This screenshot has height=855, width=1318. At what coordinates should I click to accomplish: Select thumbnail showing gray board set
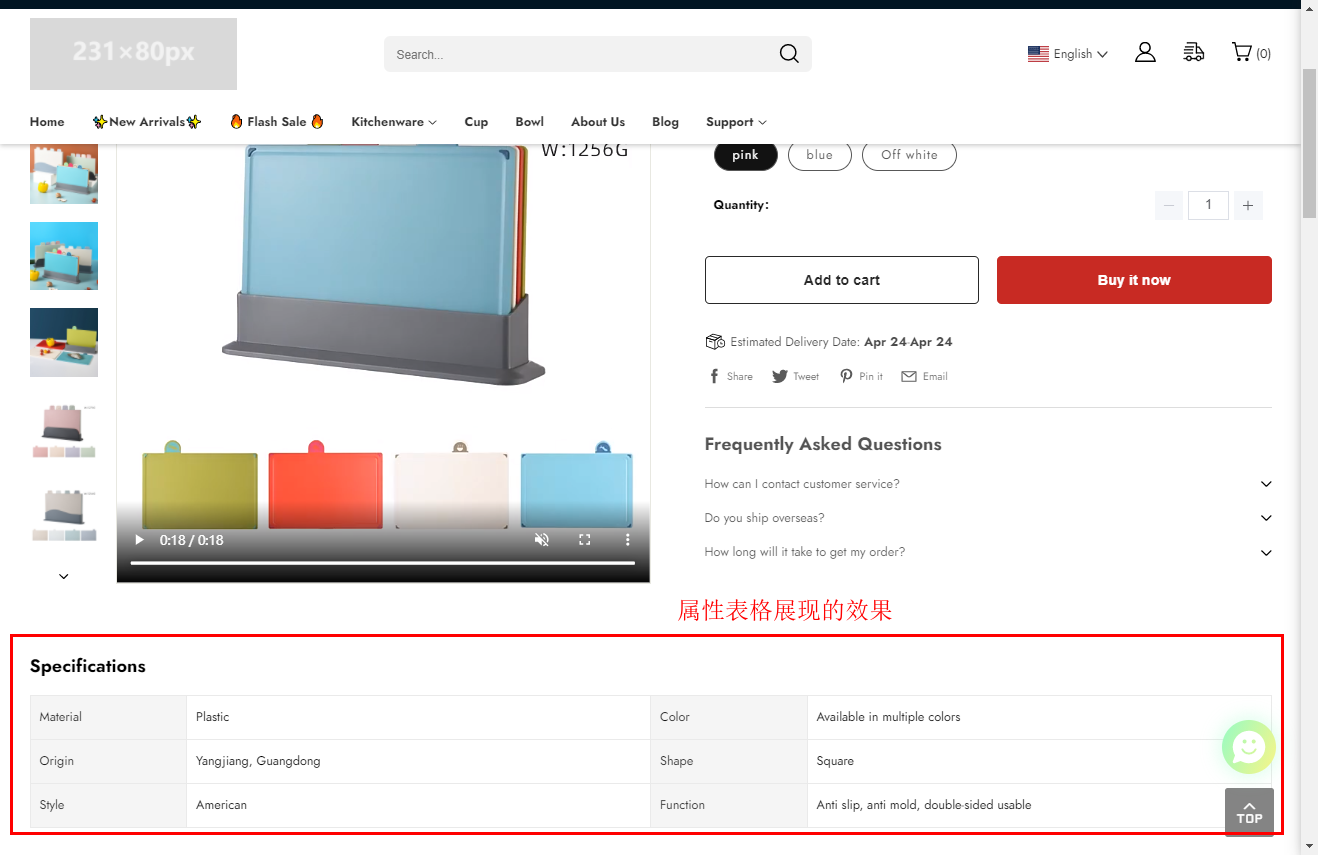pos(64,515)
